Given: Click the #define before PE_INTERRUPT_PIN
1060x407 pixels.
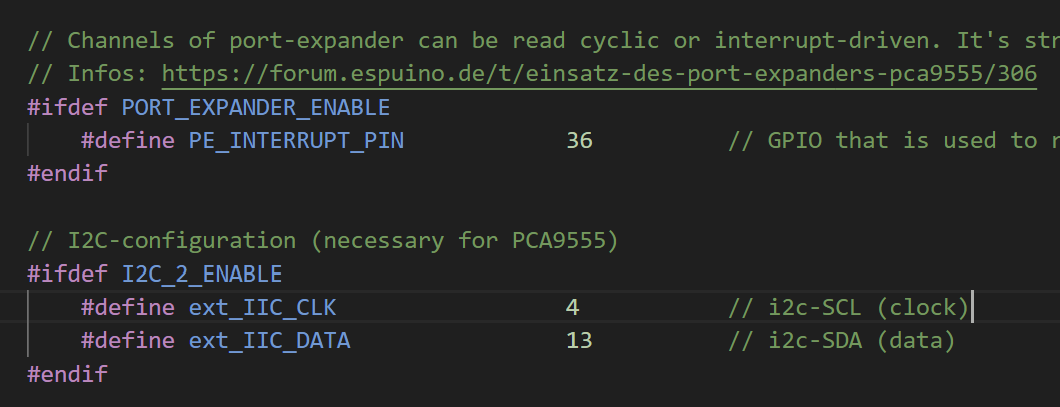Looking at the screenshot, I should coord(128,141).
